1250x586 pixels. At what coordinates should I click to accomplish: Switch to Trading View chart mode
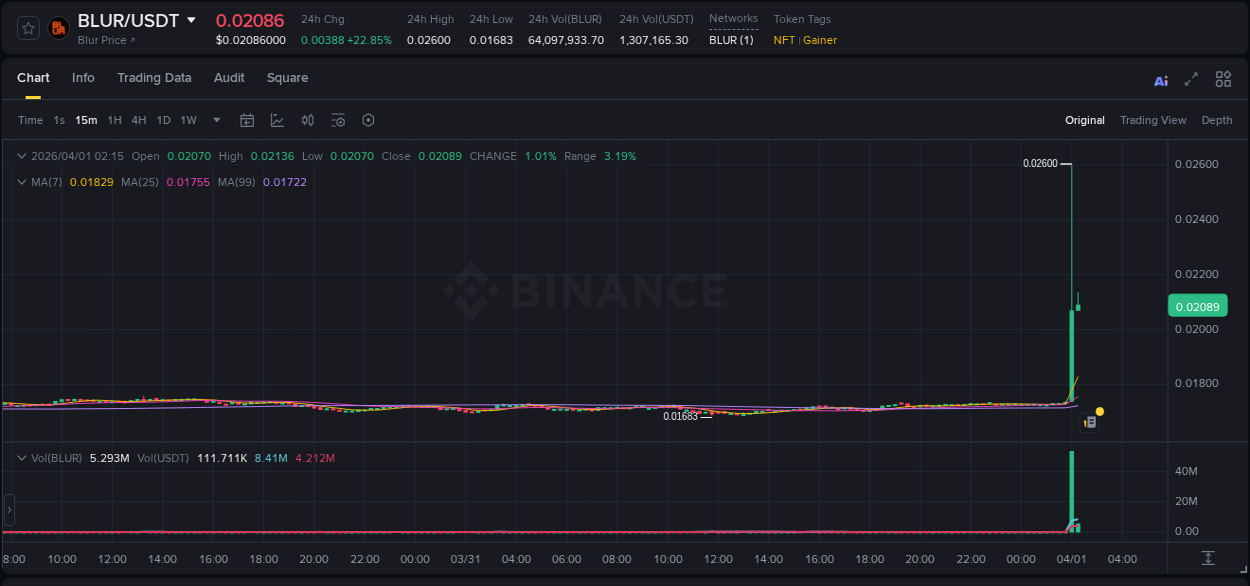click(x=1153, y=120)
